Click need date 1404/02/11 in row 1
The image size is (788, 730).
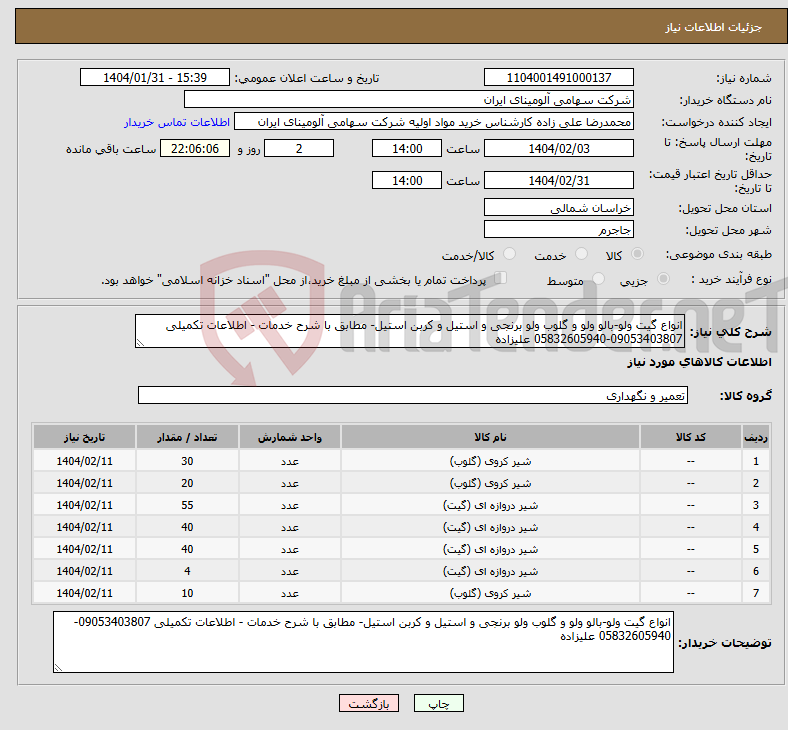click(84, 461)
